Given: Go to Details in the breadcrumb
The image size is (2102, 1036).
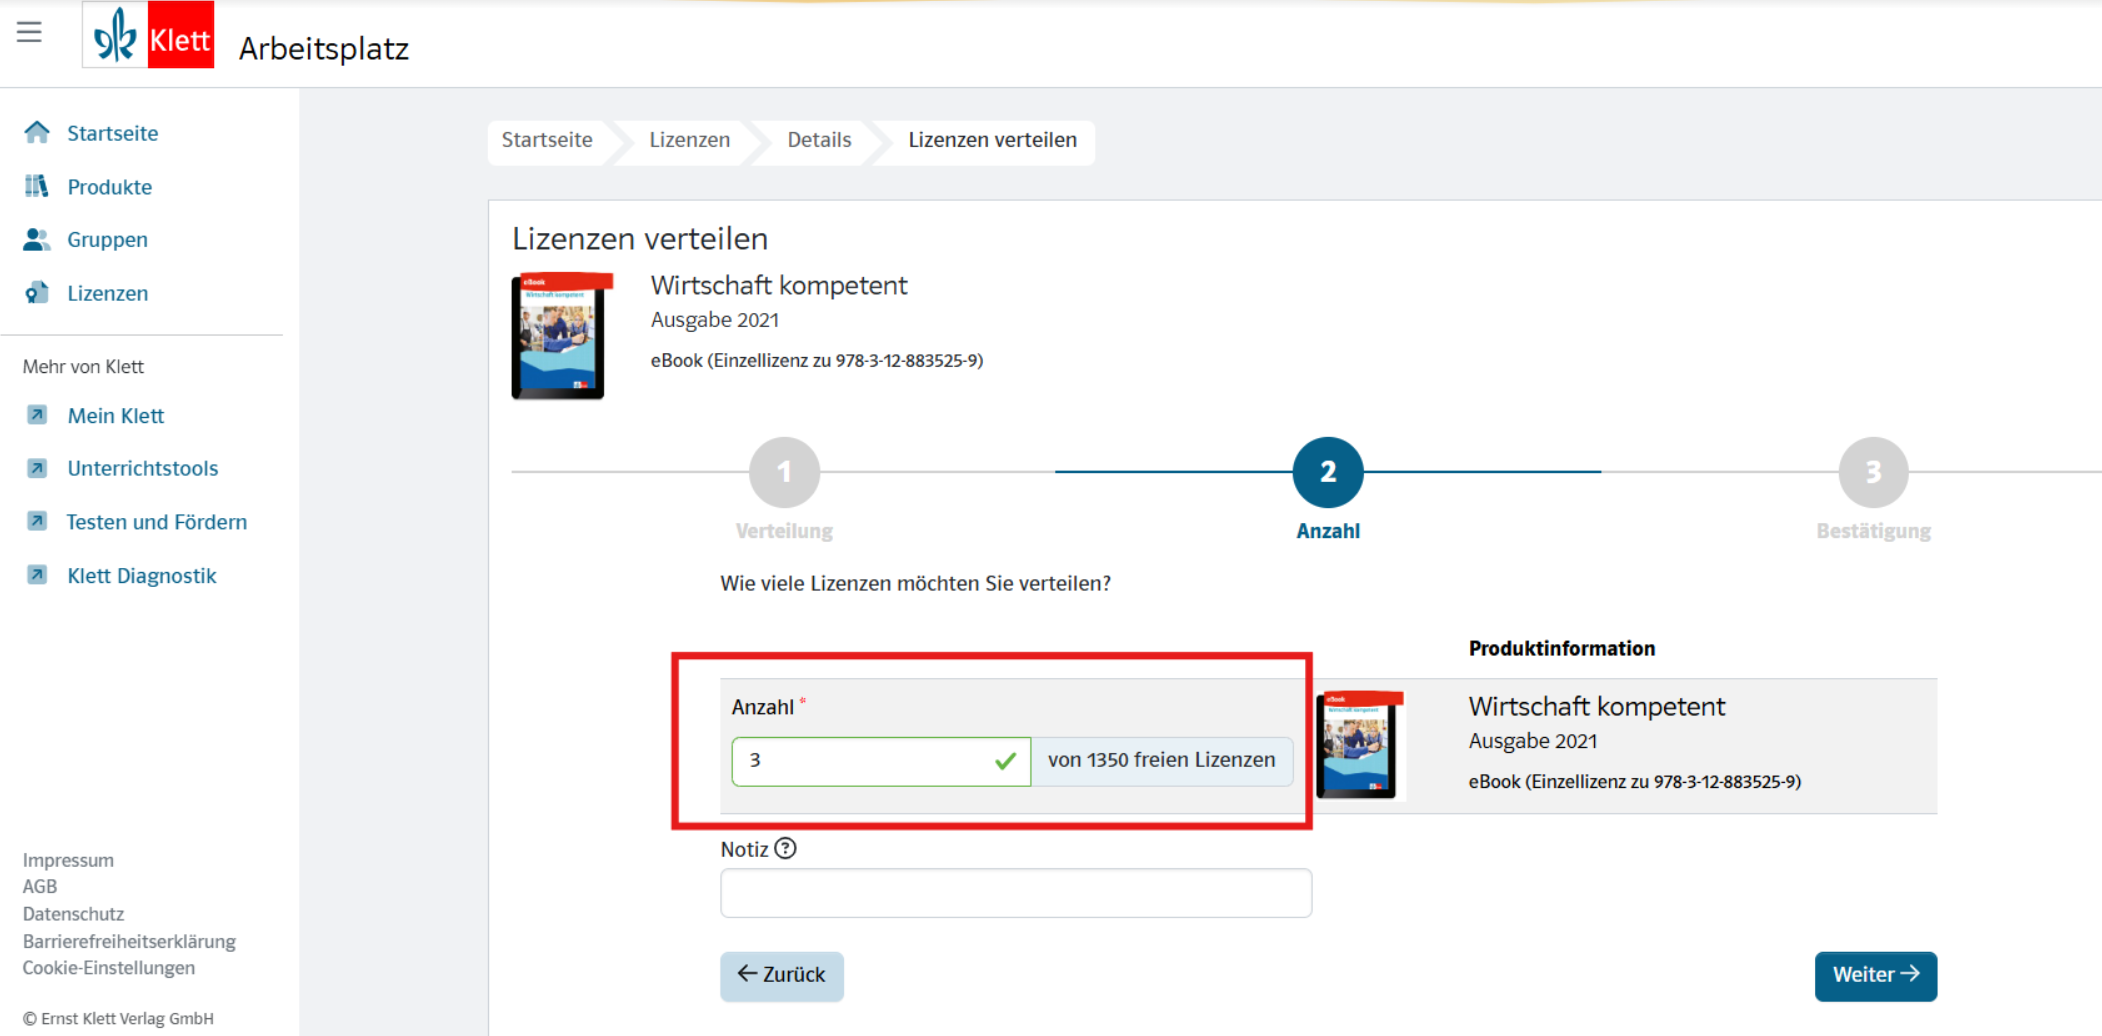Looking at the screenshot, I should 819,140.
